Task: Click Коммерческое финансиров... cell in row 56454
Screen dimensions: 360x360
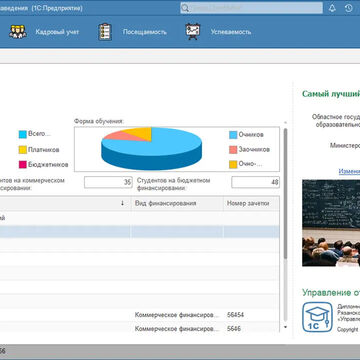Action: (177, 315)
